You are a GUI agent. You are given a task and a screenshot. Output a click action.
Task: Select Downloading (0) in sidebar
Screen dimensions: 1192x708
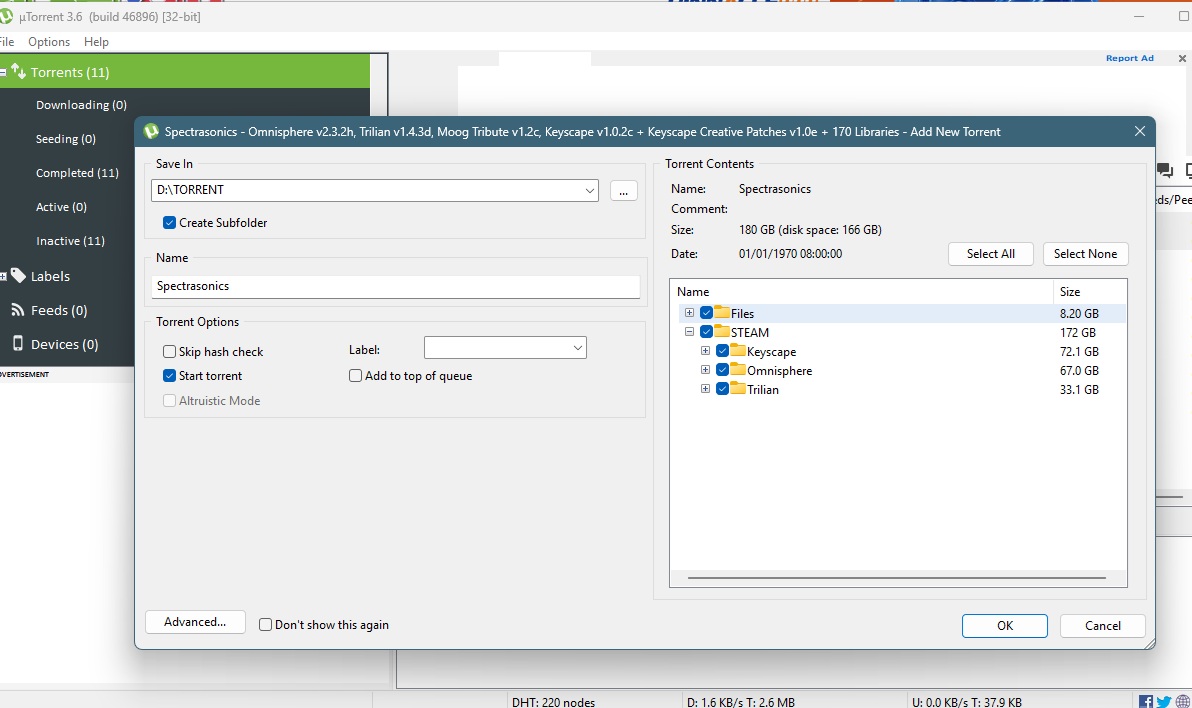click(81, 105)
